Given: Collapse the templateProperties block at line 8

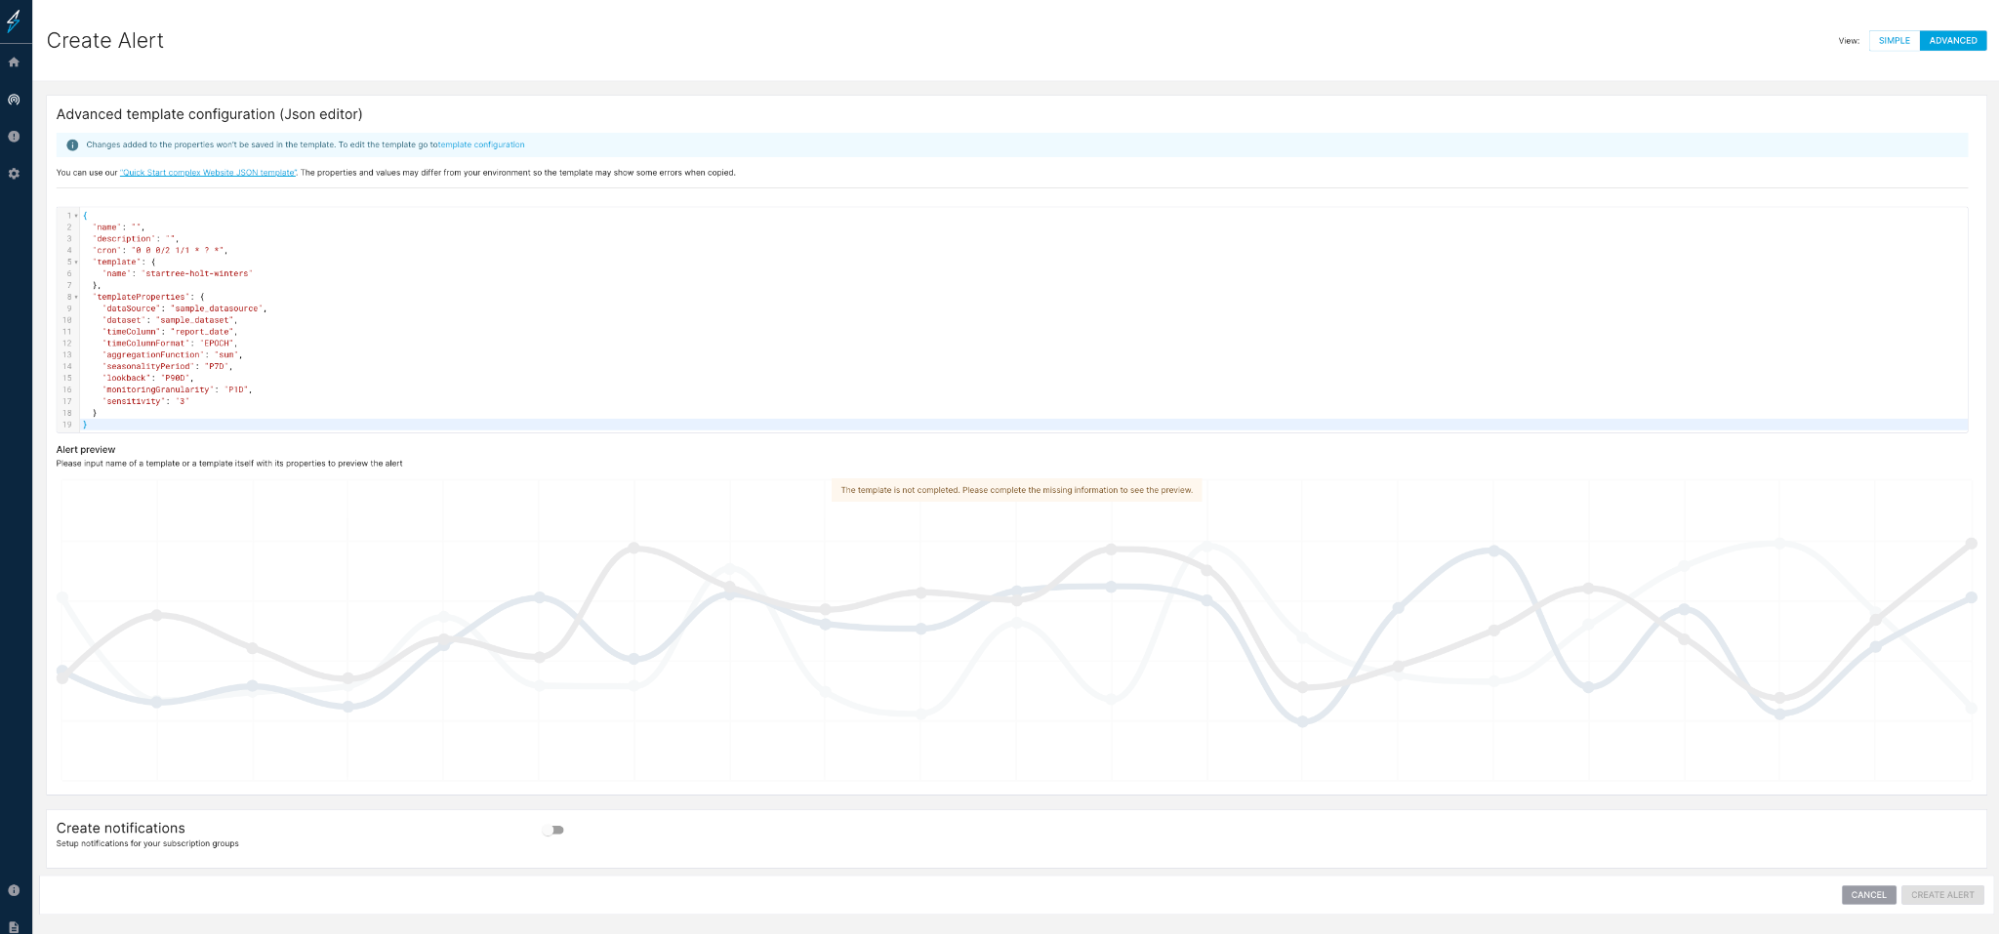Looking at the screenshot, I should (x=77, y=297).
